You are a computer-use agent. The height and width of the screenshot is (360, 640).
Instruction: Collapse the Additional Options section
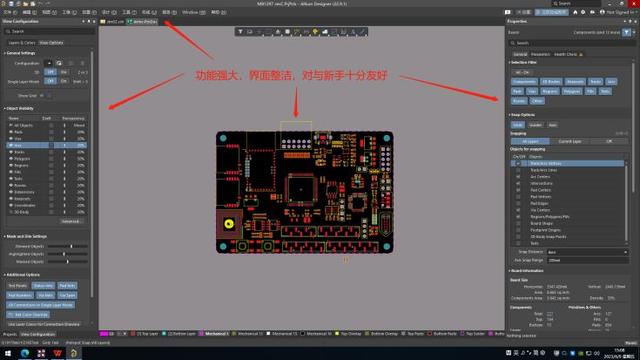pos(5,275)
